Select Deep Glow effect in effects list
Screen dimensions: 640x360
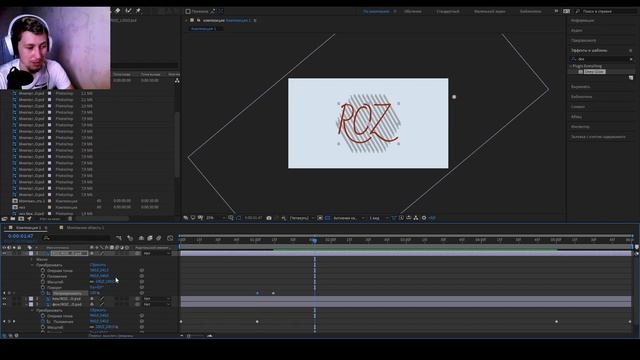(x=594, y=72)
